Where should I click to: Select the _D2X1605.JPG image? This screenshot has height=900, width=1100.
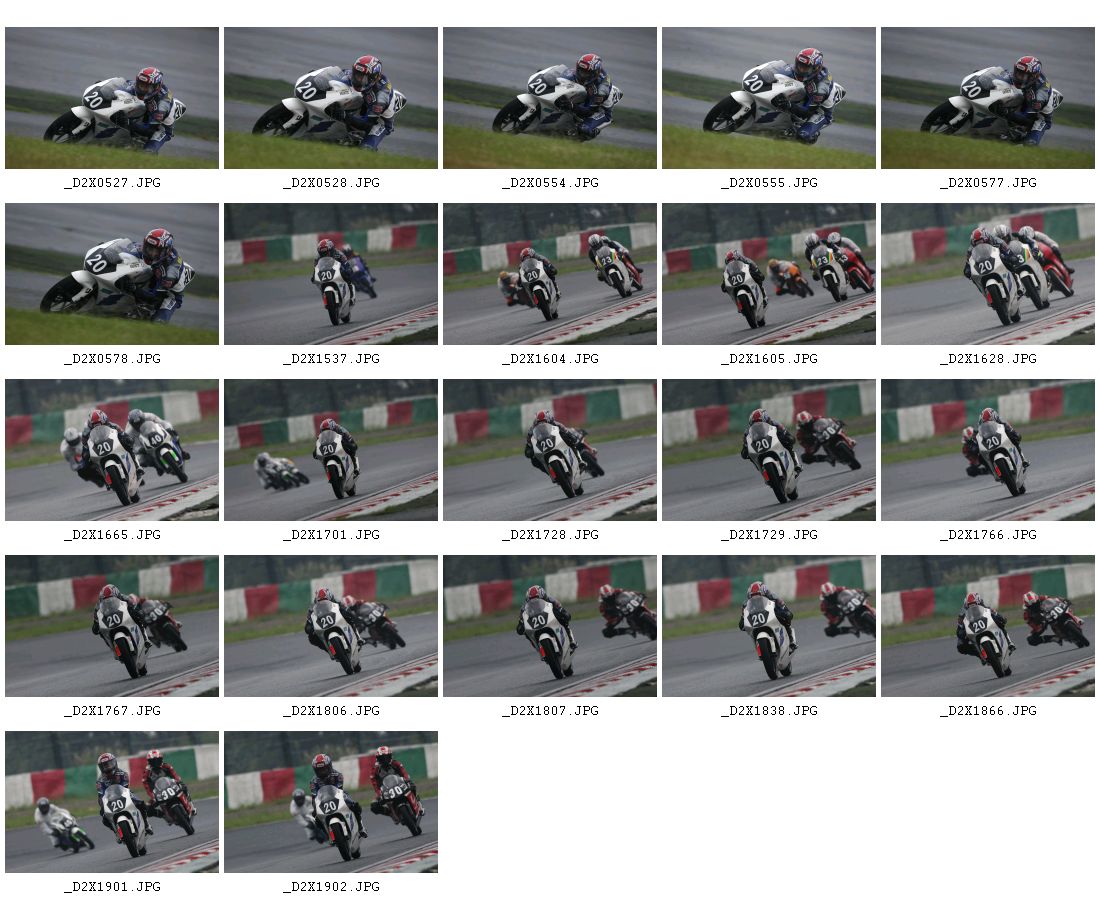[768, 274]
